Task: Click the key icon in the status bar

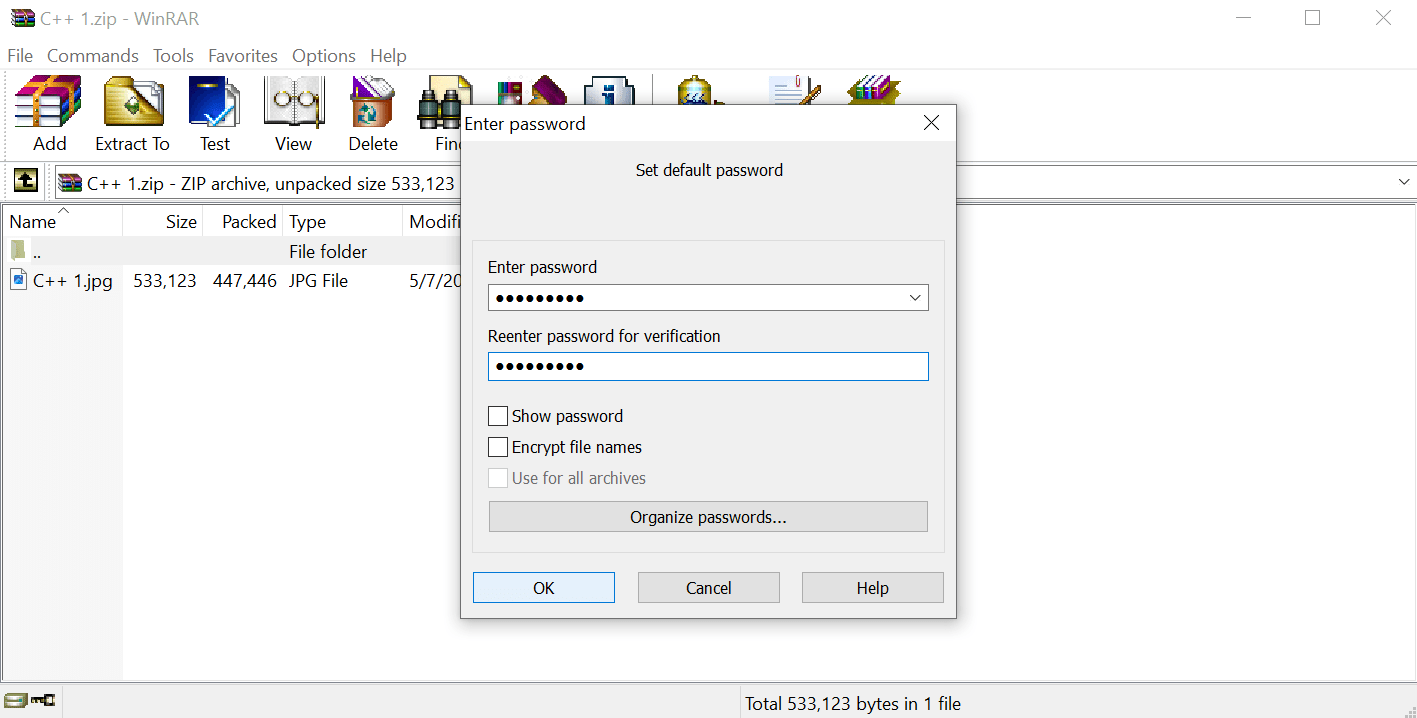Action: tap(44, 700)
